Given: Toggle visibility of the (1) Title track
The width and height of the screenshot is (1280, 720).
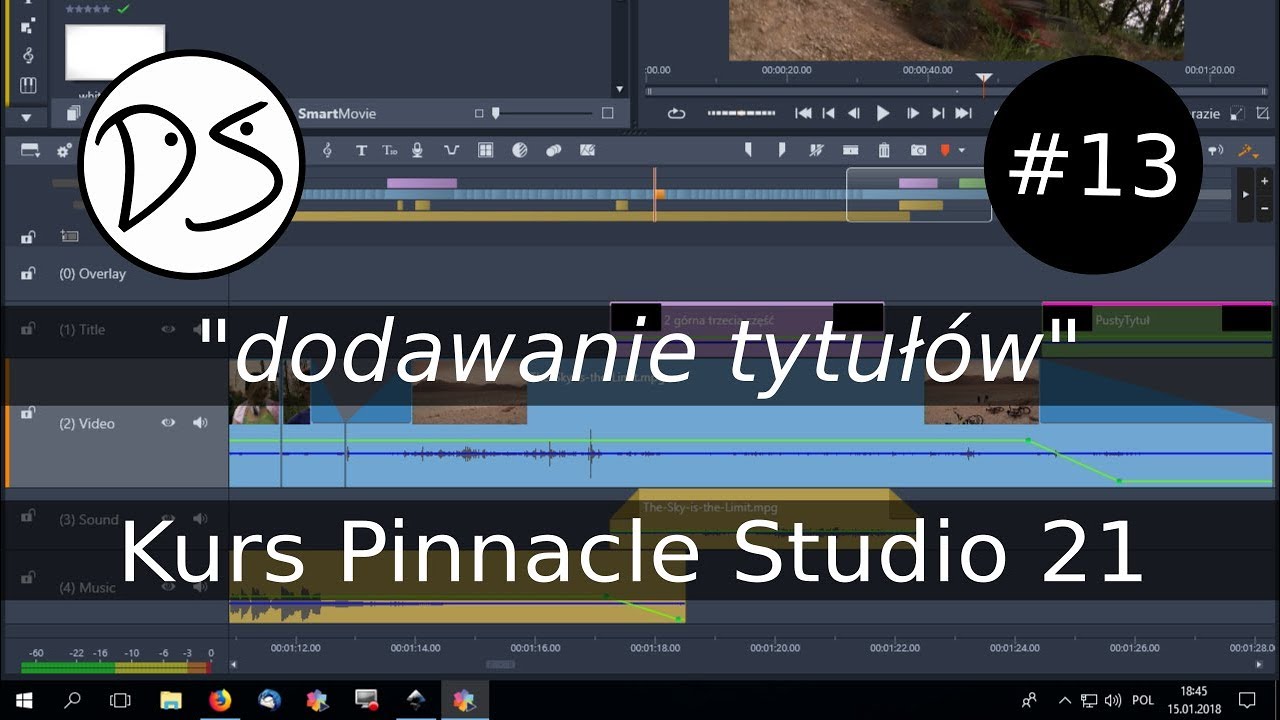Looking at the screenshot, I should click(168, 329).
